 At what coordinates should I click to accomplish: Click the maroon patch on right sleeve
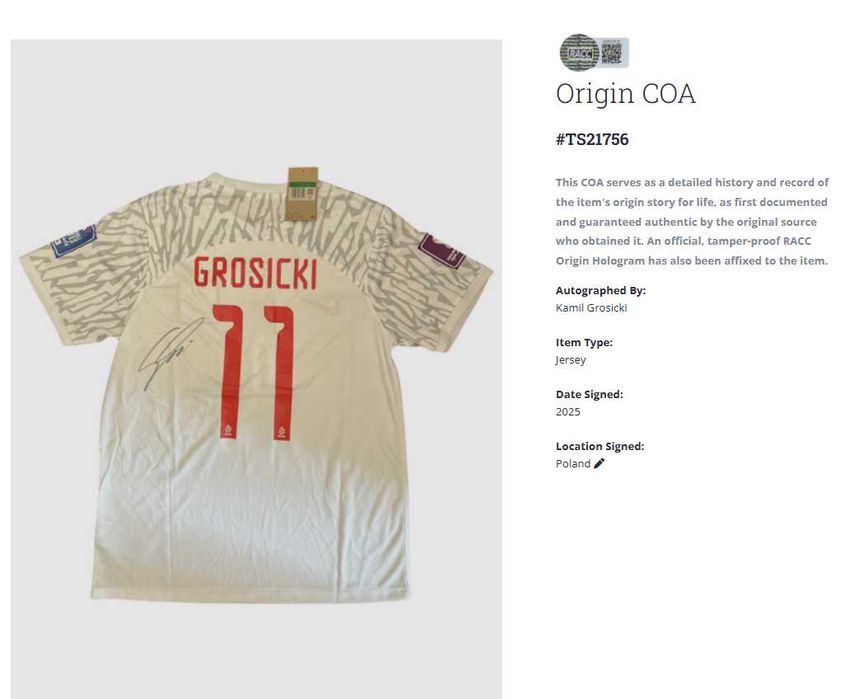(441, 250)
